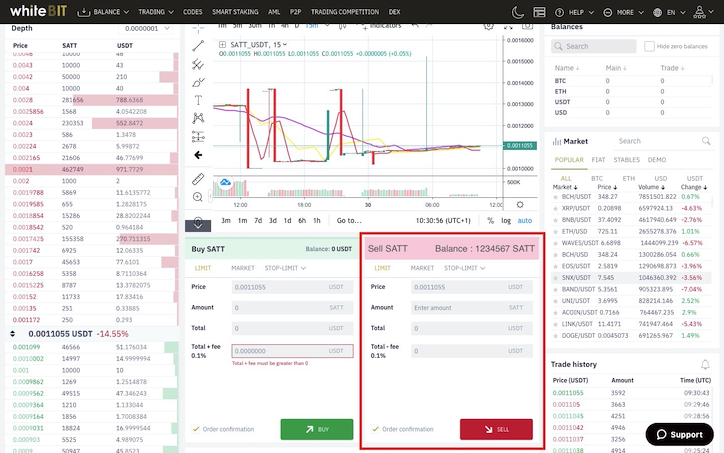The width and height of the screenshot is (724, 453).
Task: Open the layout settings icon in header
Action: coord(539,12)
